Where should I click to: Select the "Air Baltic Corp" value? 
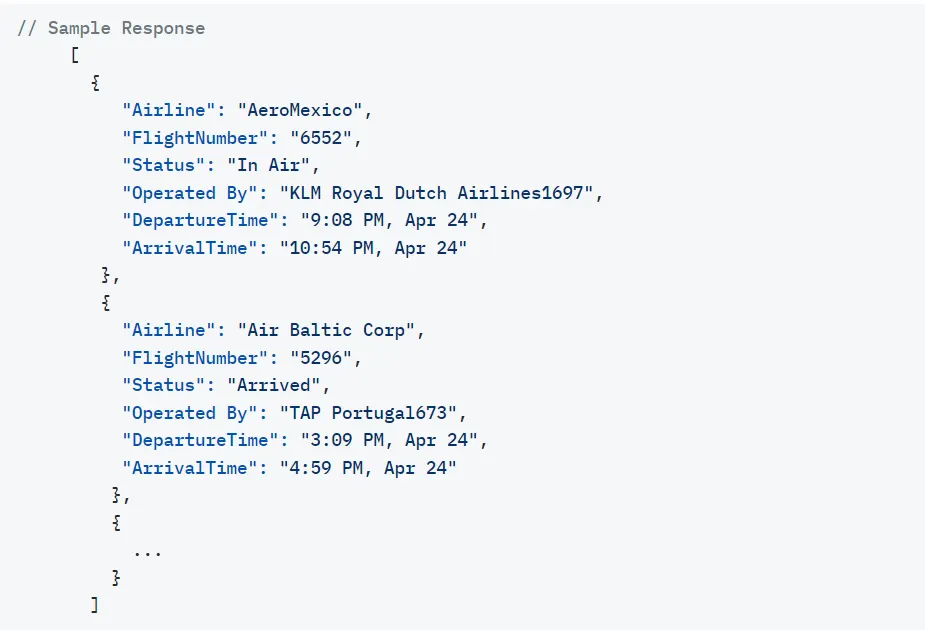coord(326,330)
